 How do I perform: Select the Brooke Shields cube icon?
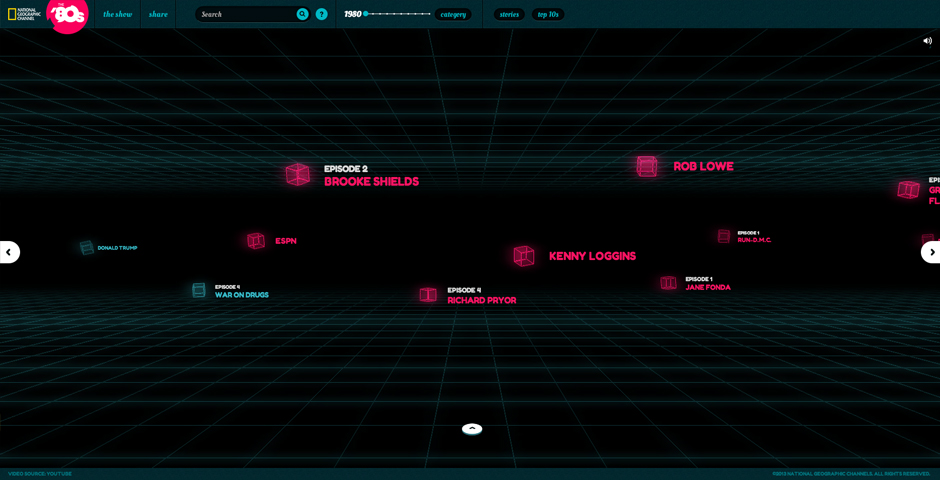(x=297, y=174)
